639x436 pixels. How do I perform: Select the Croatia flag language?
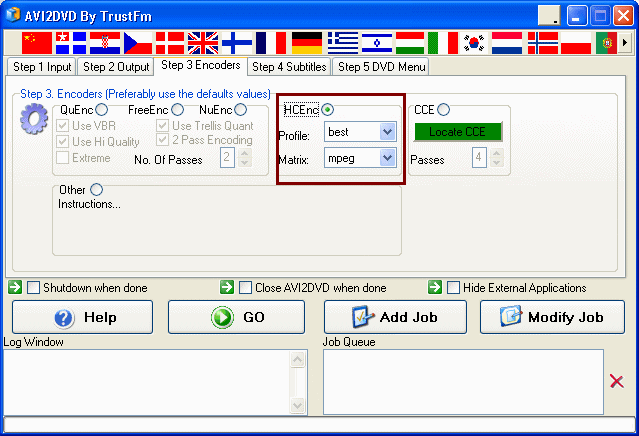point(105,43)
